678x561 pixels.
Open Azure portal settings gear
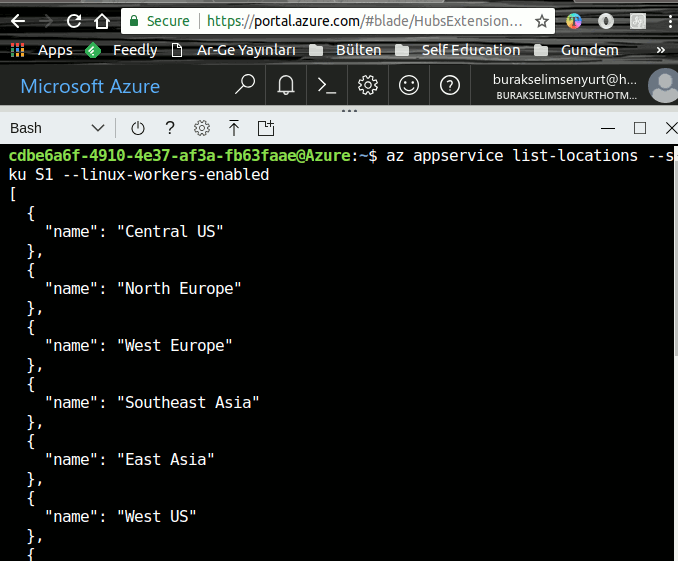(368, 86)
